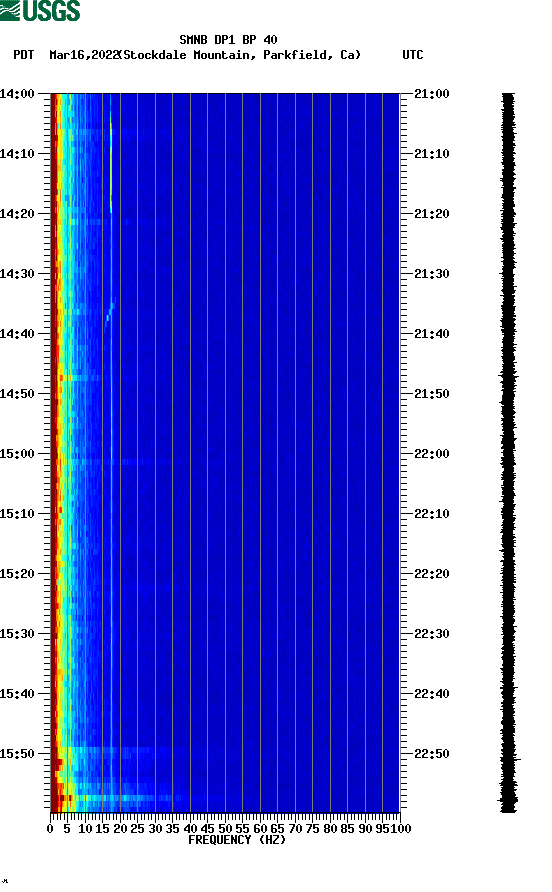552x892 pixels.
Task: Click the '14:30' PDT time label
Action: point(17,274)
